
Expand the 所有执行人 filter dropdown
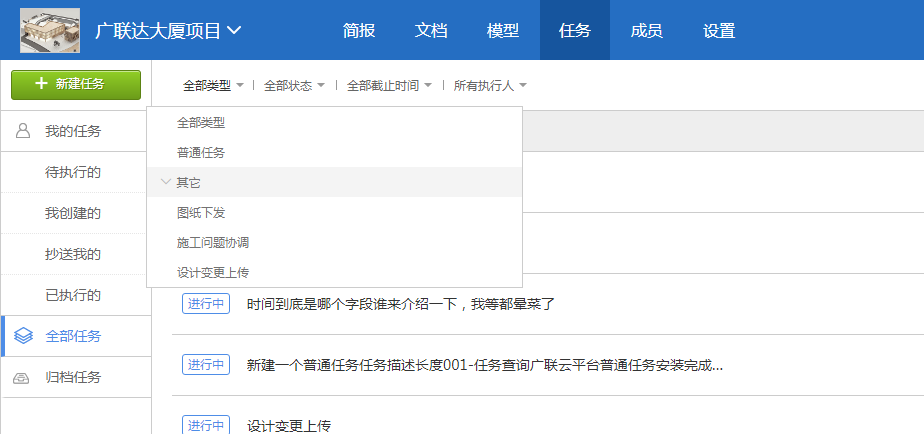click(490, 86)
